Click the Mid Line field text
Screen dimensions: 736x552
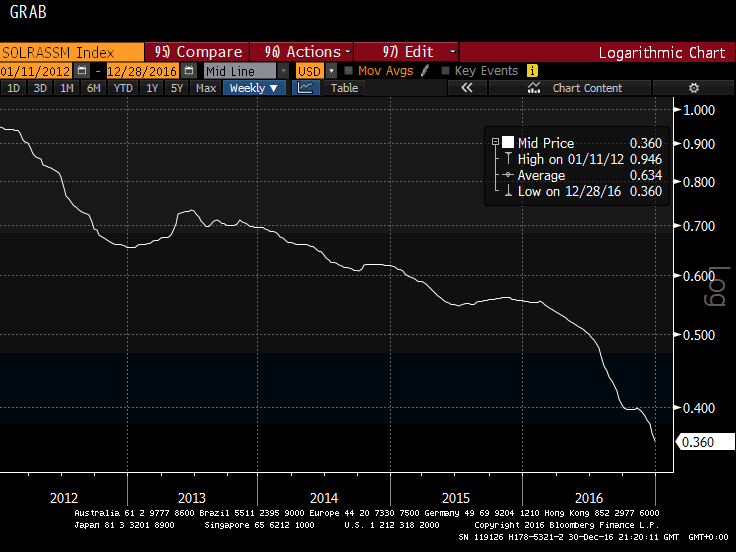[x=240, y=71]
